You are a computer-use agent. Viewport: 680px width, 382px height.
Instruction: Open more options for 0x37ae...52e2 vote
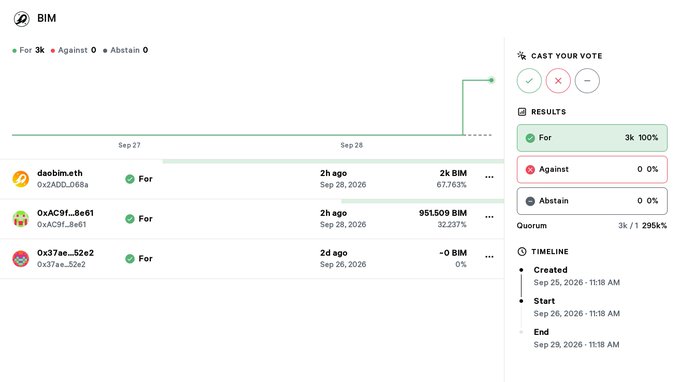pos(489,257)
